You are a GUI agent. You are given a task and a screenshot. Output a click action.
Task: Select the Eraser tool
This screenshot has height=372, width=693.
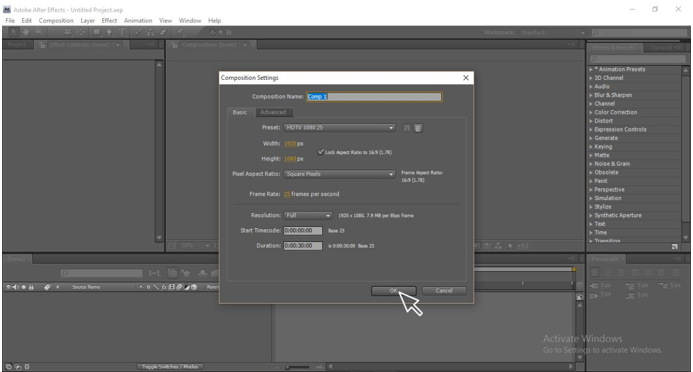[x=163, y=32]
